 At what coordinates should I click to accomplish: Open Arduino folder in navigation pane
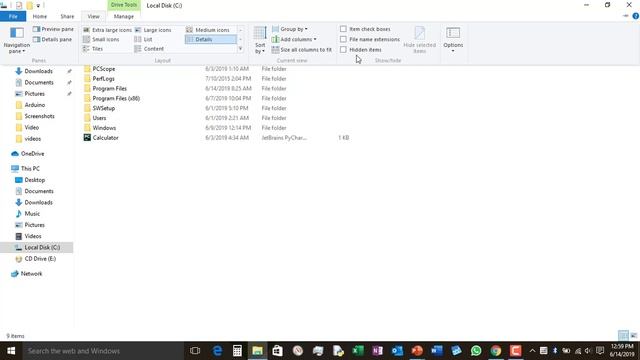pos(35,105)
